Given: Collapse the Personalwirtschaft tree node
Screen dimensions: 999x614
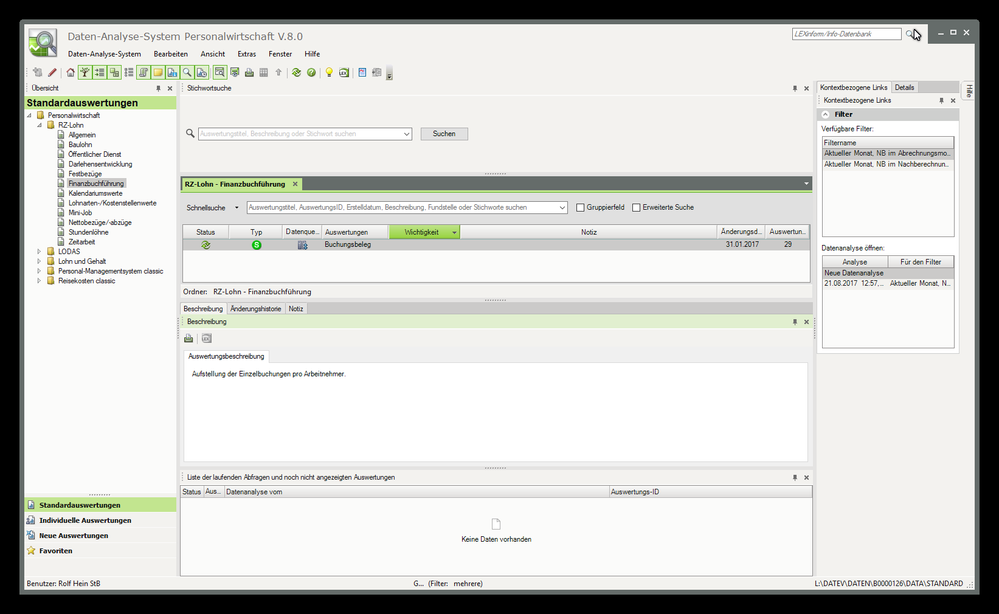Looking at the screenshot, I should pos(29,116).
